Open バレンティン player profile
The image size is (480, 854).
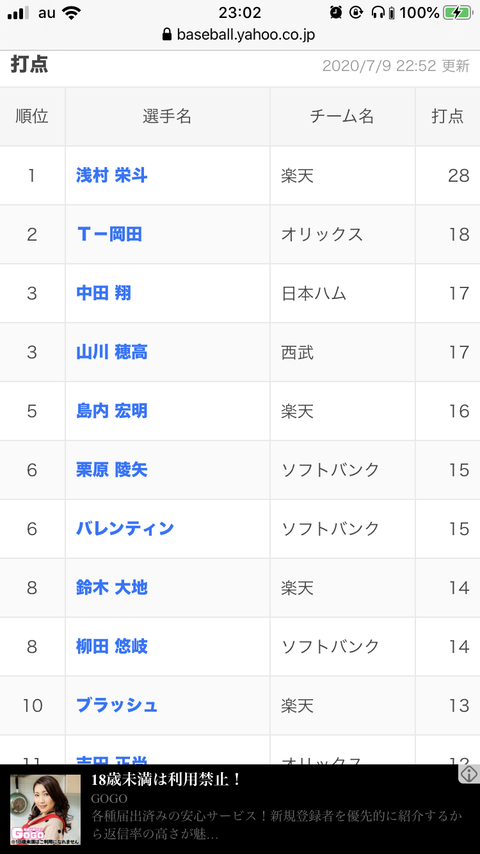[x=125, y=528]
